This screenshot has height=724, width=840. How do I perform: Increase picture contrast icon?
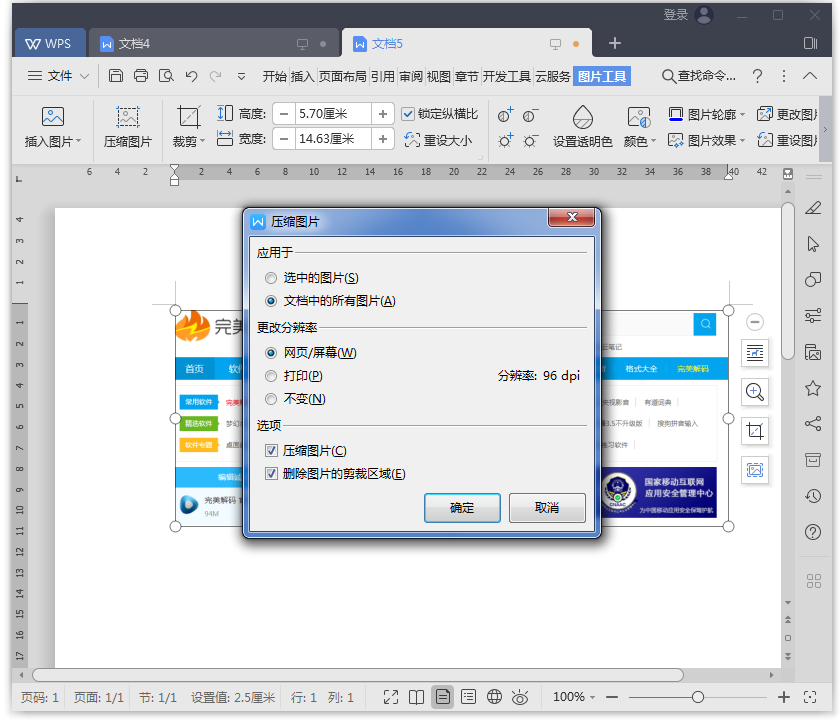coord(505,114)
